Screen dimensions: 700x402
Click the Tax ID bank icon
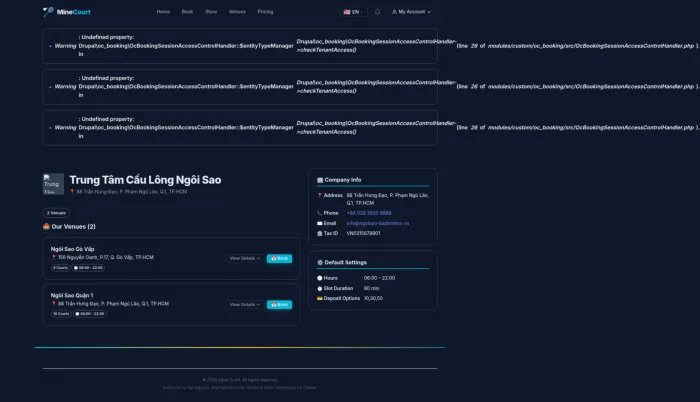click(320, 234)
